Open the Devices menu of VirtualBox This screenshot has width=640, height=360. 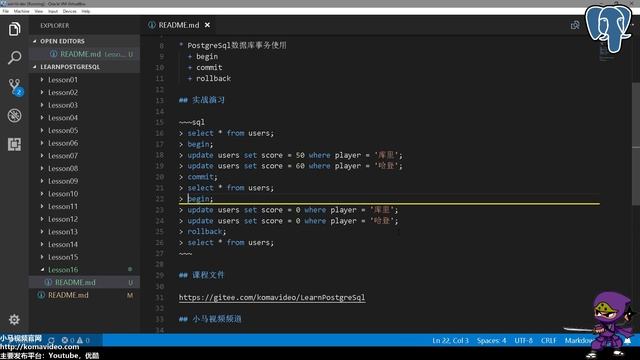[x=69, y=11]
